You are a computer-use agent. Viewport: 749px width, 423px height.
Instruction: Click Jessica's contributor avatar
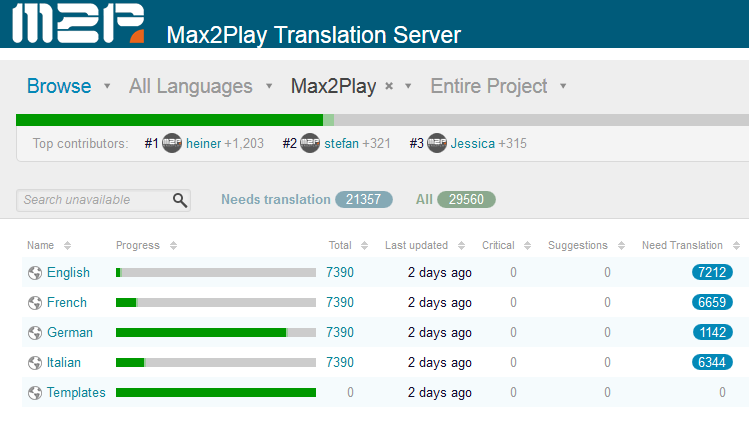click(x=437, y=143)
